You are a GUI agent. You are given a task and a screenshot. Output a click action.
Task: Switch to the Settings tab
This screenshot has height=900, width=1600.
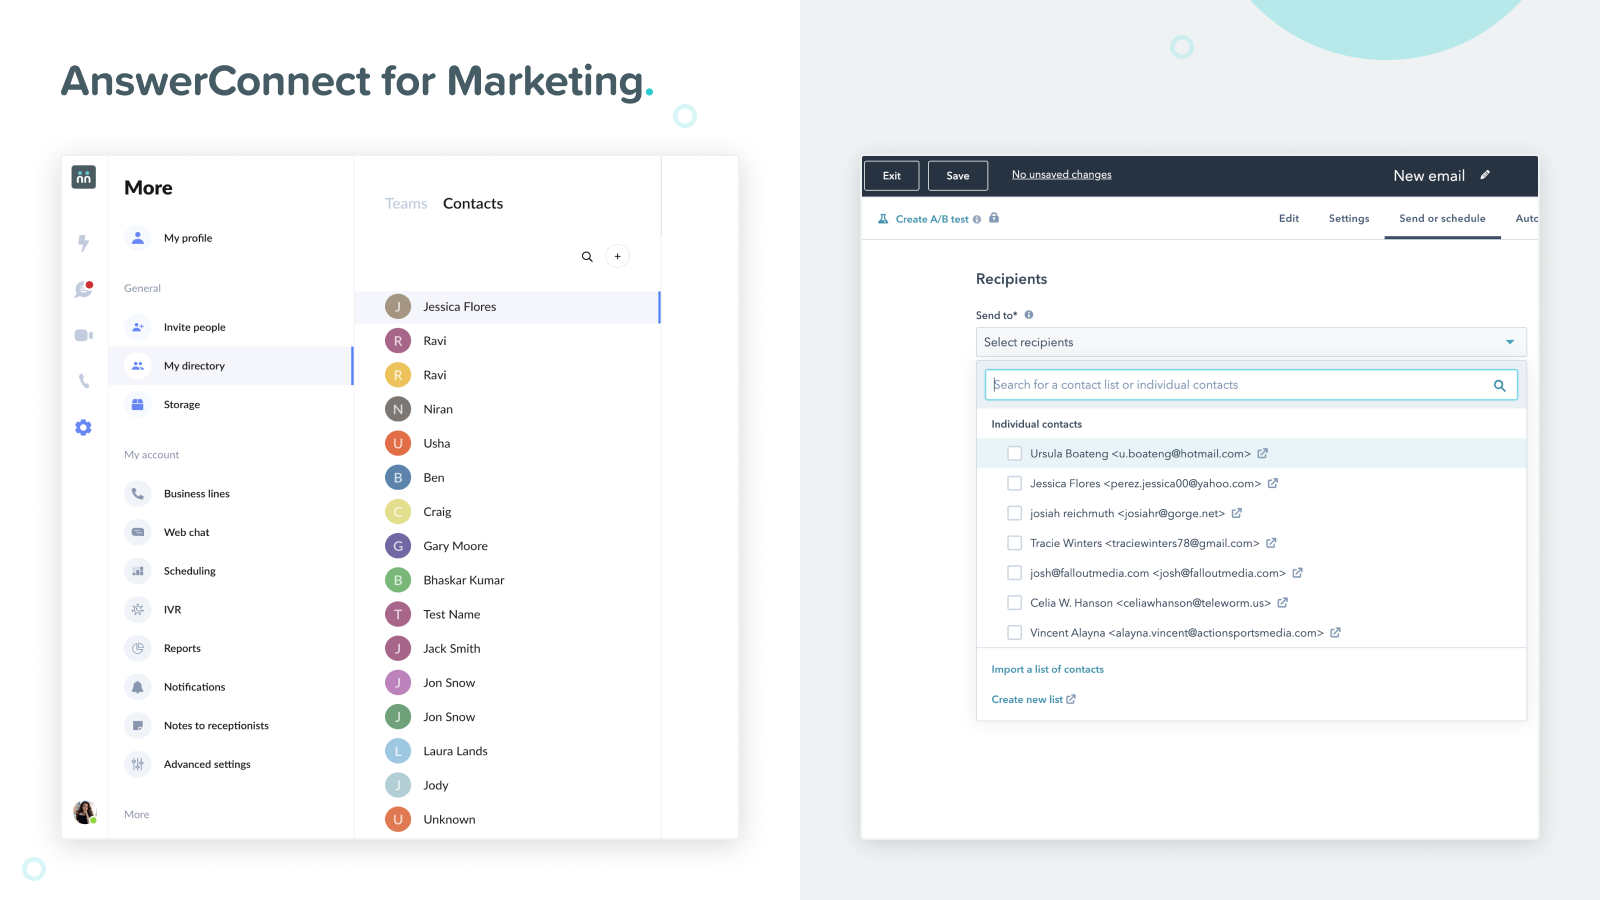[x=1348, y=218]
